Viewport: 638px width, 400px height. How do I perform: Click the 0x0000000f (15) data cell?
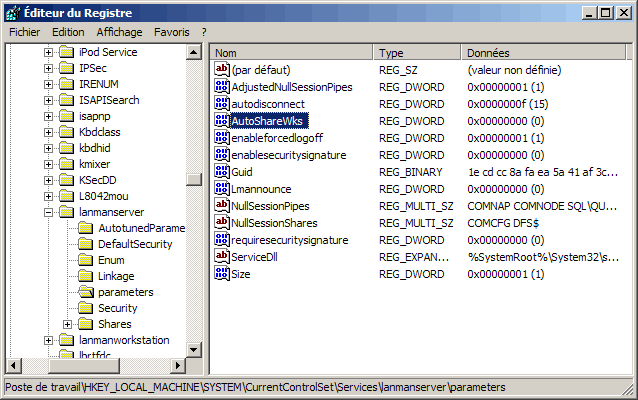coord(507,104)
